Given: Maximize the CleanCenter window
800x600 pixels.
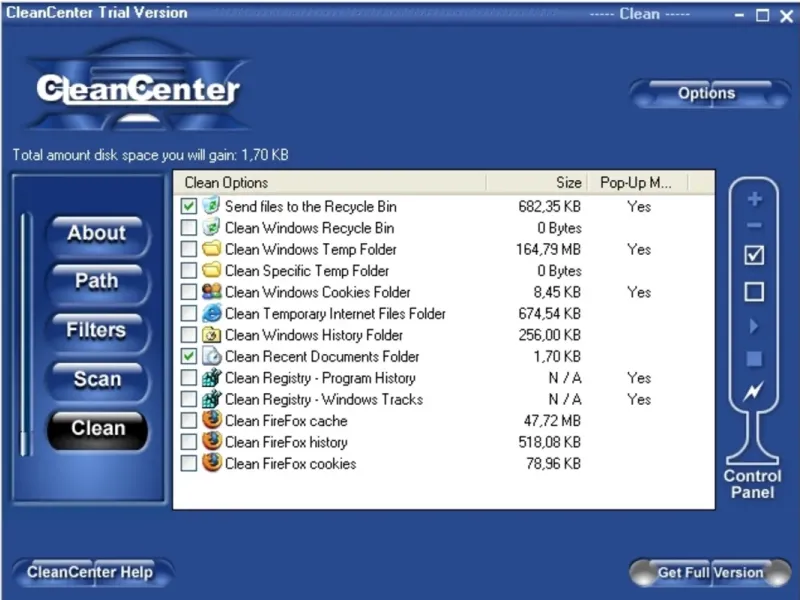Looking at the screenshot, I should click(763, 15).
